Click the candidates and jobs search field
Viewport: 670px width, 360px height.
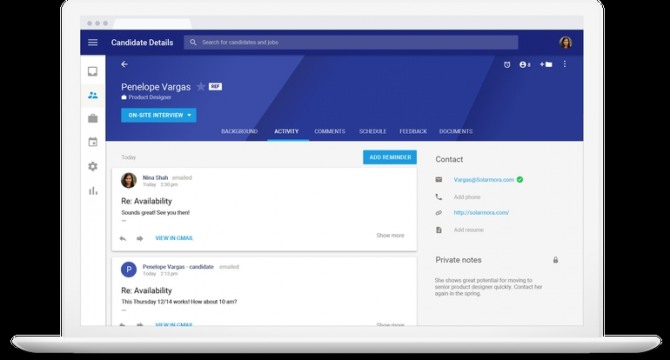[351, 42]
